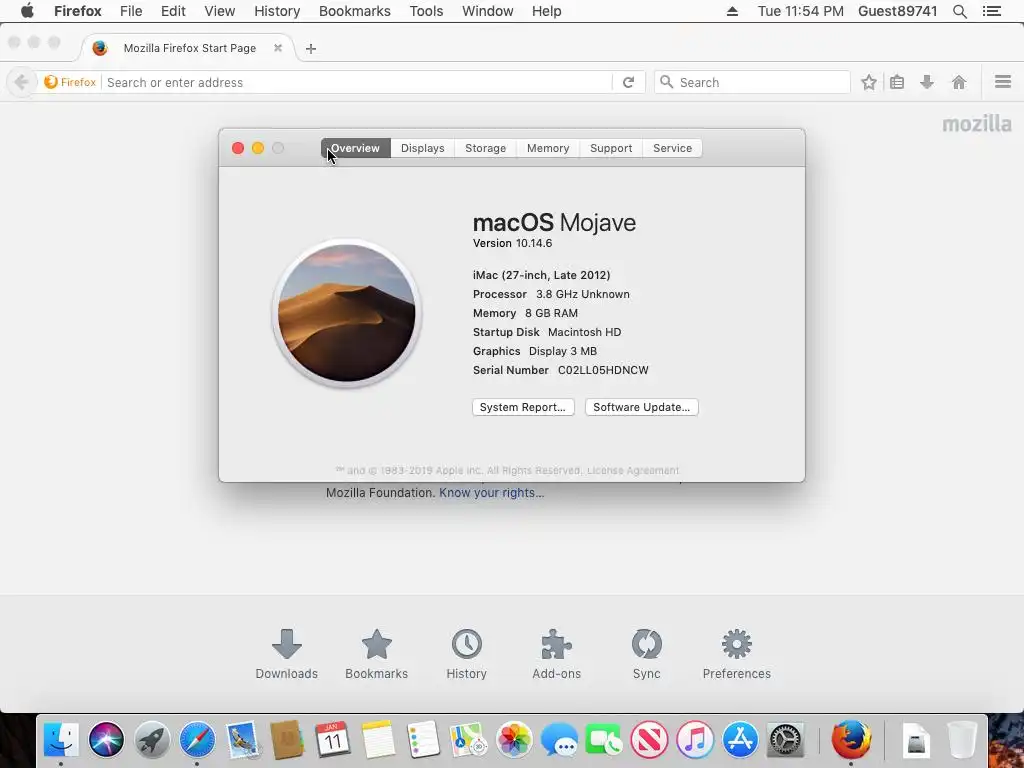This screenshot has width=1024, height=768.
Task: Open the File menu
Action: pyautogui.click(x=131, y=11)
